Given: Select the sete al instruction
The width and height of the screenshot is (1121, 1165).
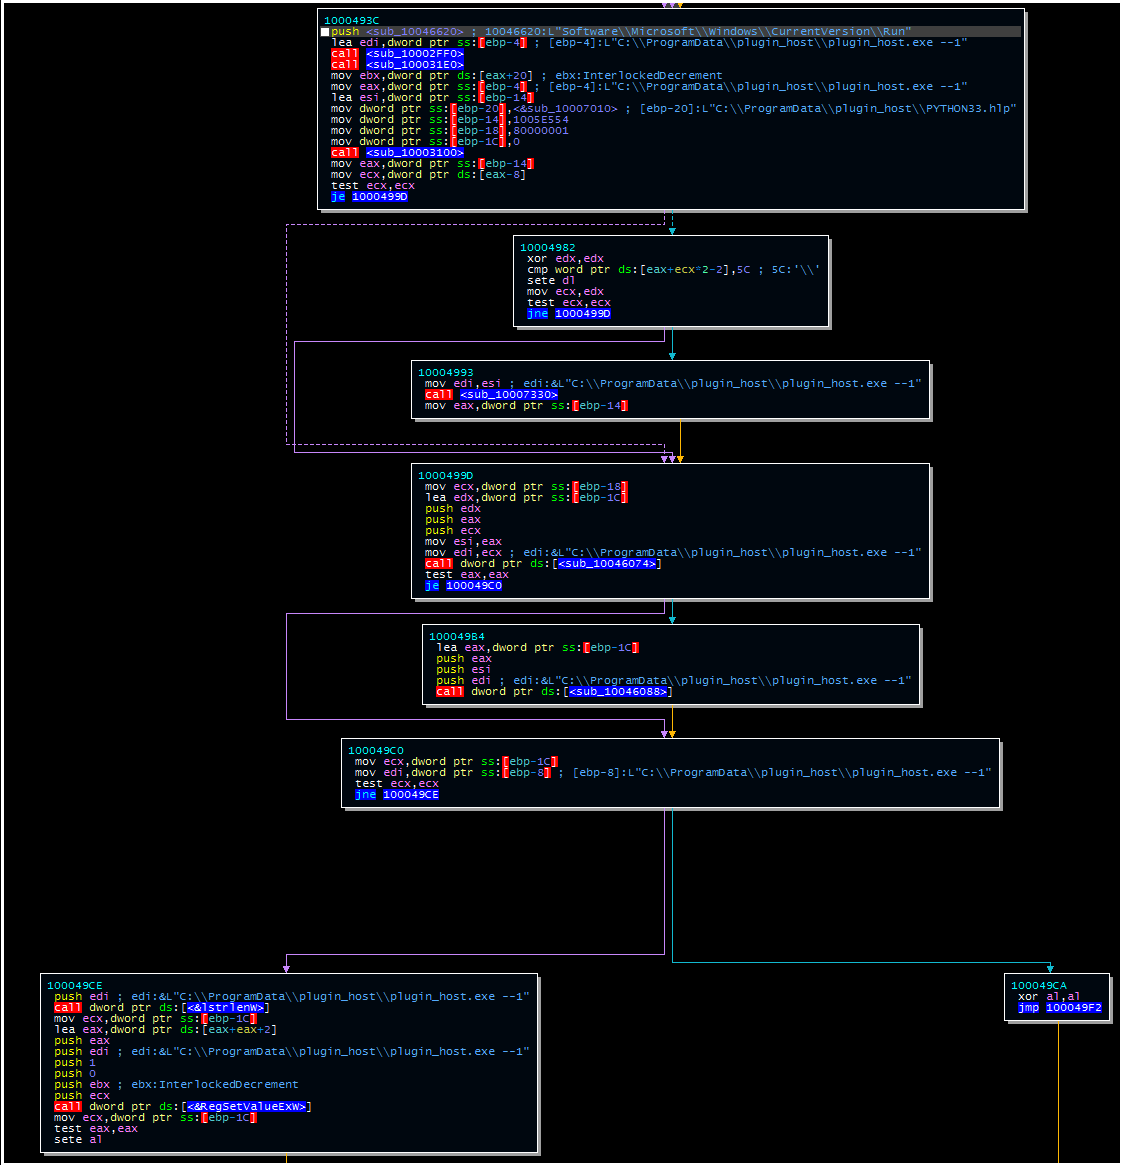Looking at the screenshot, I should click(77, 1140).
